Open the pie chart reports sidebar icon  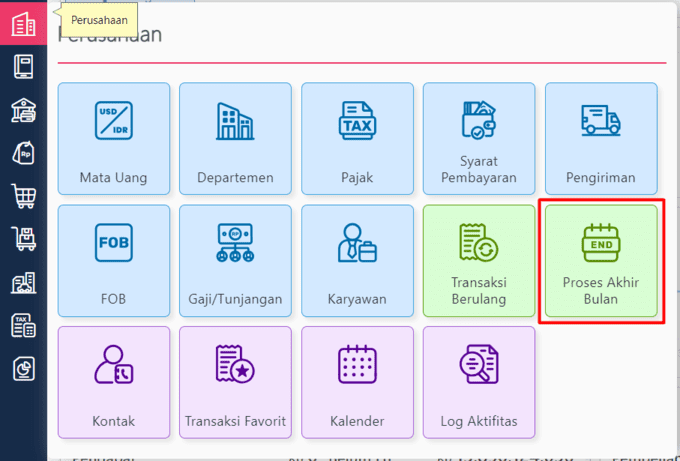[23, 369]
